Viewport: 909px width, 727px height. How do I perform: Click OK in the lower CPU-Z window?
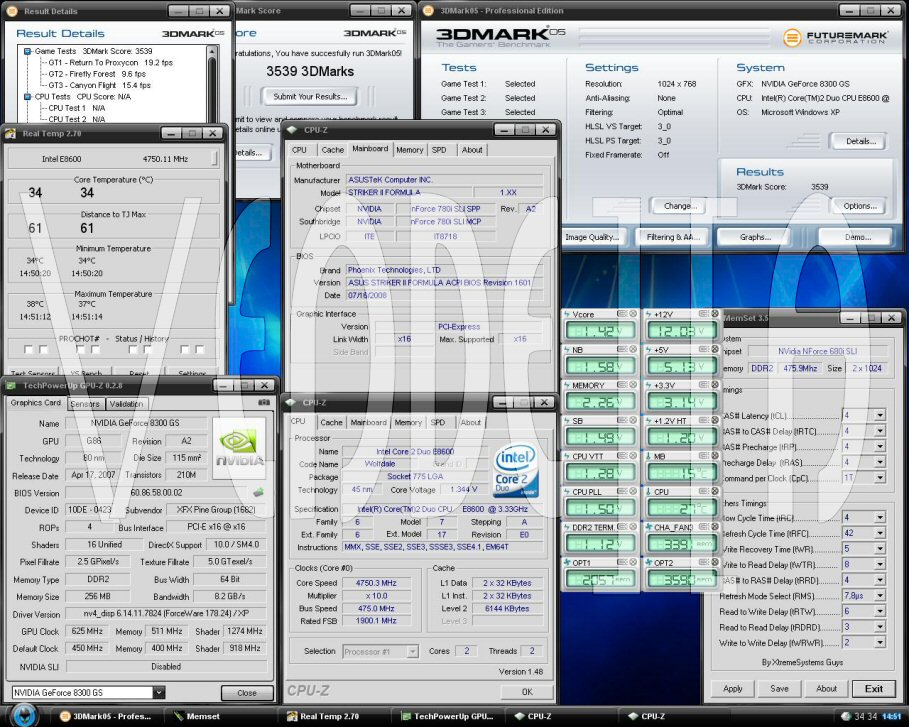click(527, 692)
